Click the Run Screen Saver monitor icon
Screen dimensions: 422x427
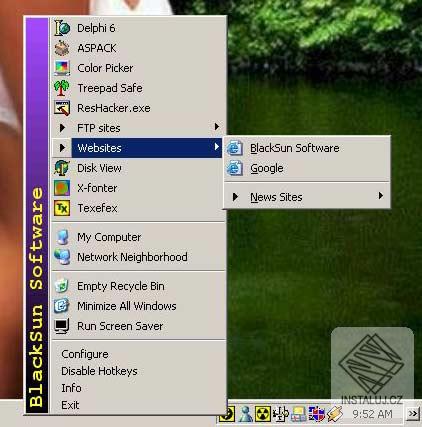coord(62,326)
